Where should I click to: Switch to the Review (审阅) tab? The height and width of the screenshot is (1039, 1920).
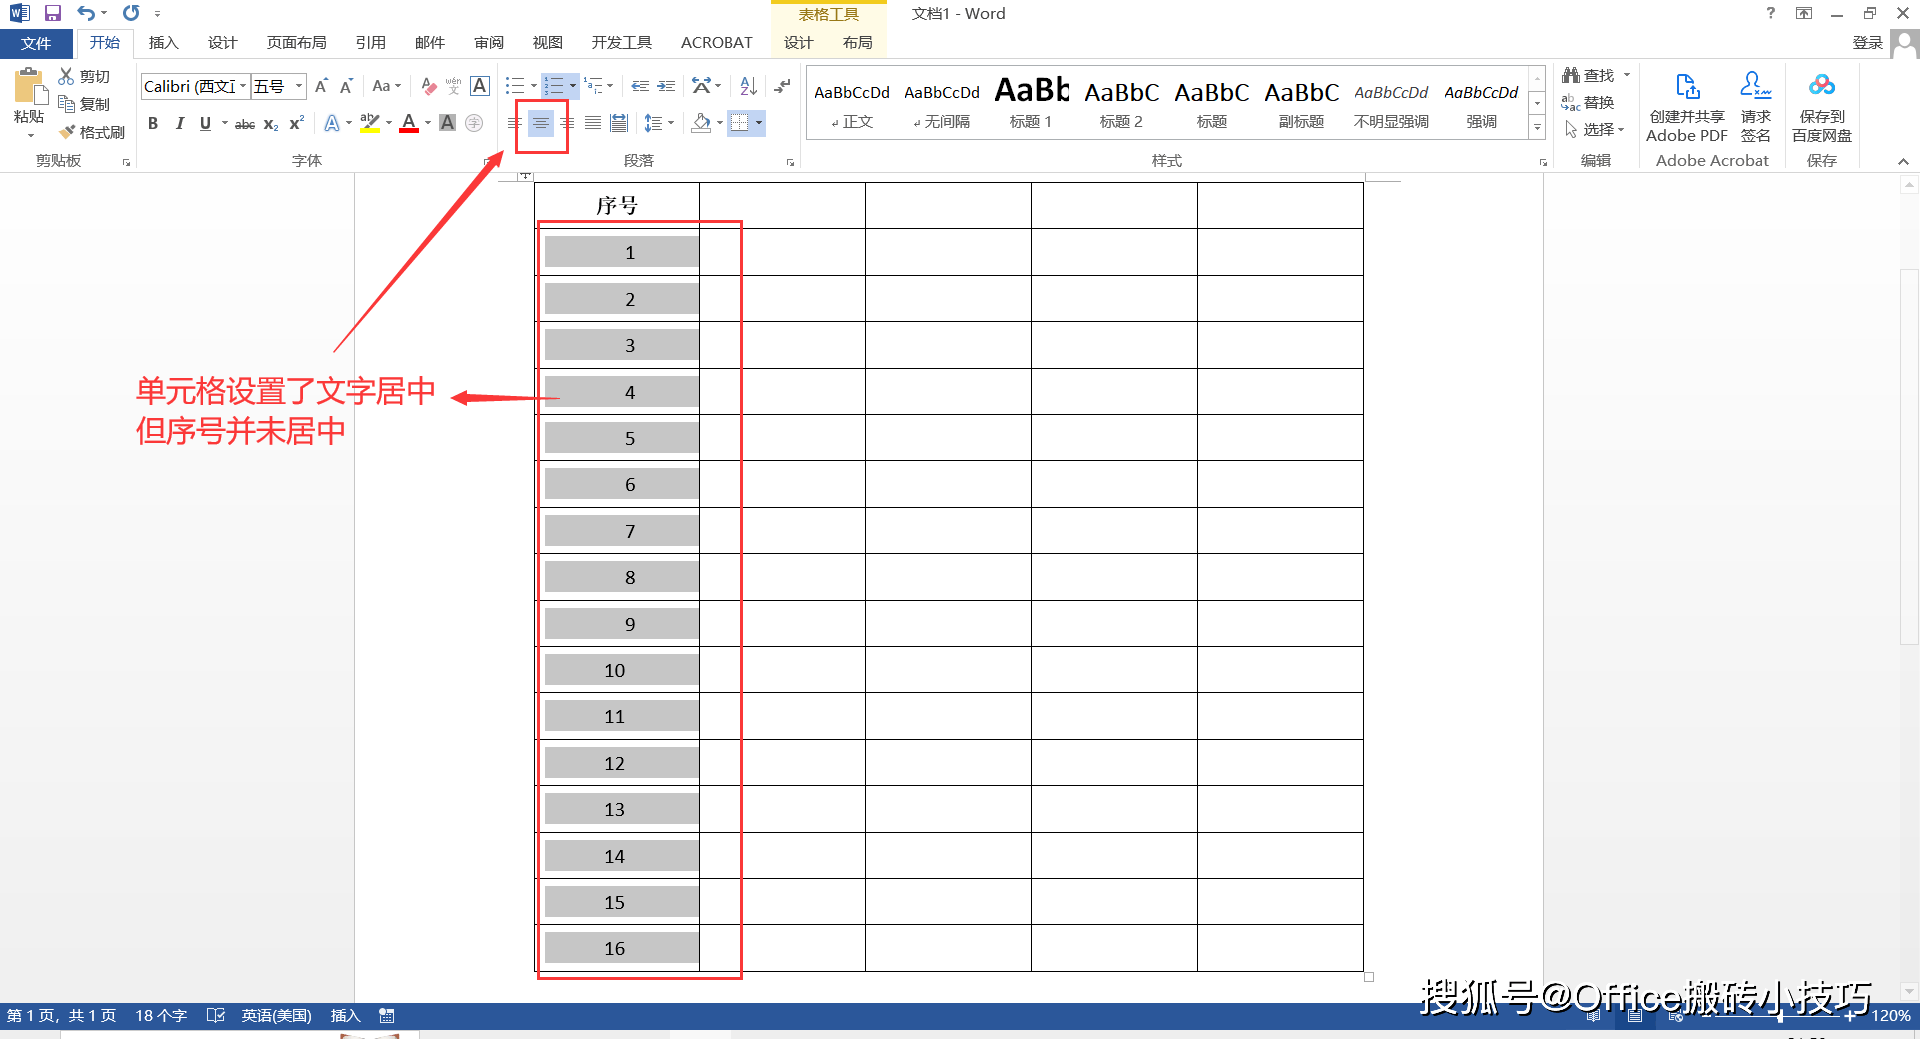[x=489, y=42]
